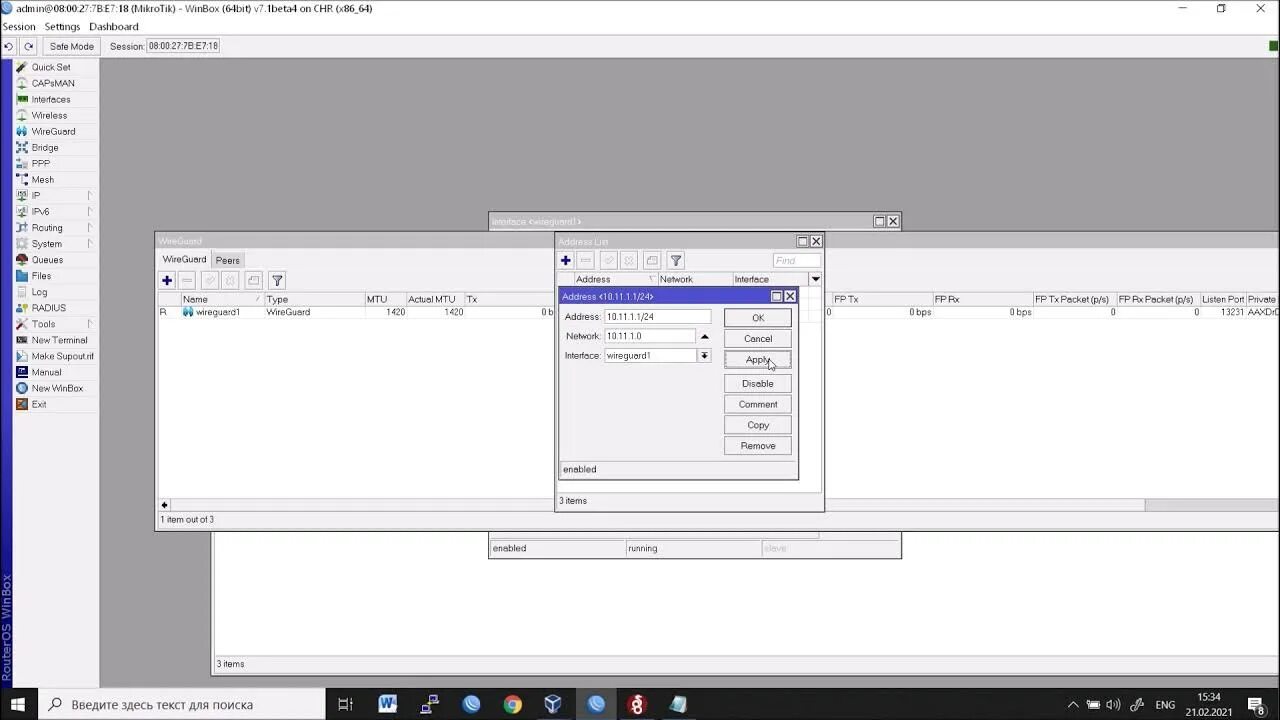Click the Copy button
The width and height of the screenshot is (1280, 720).
coord(758,425)
